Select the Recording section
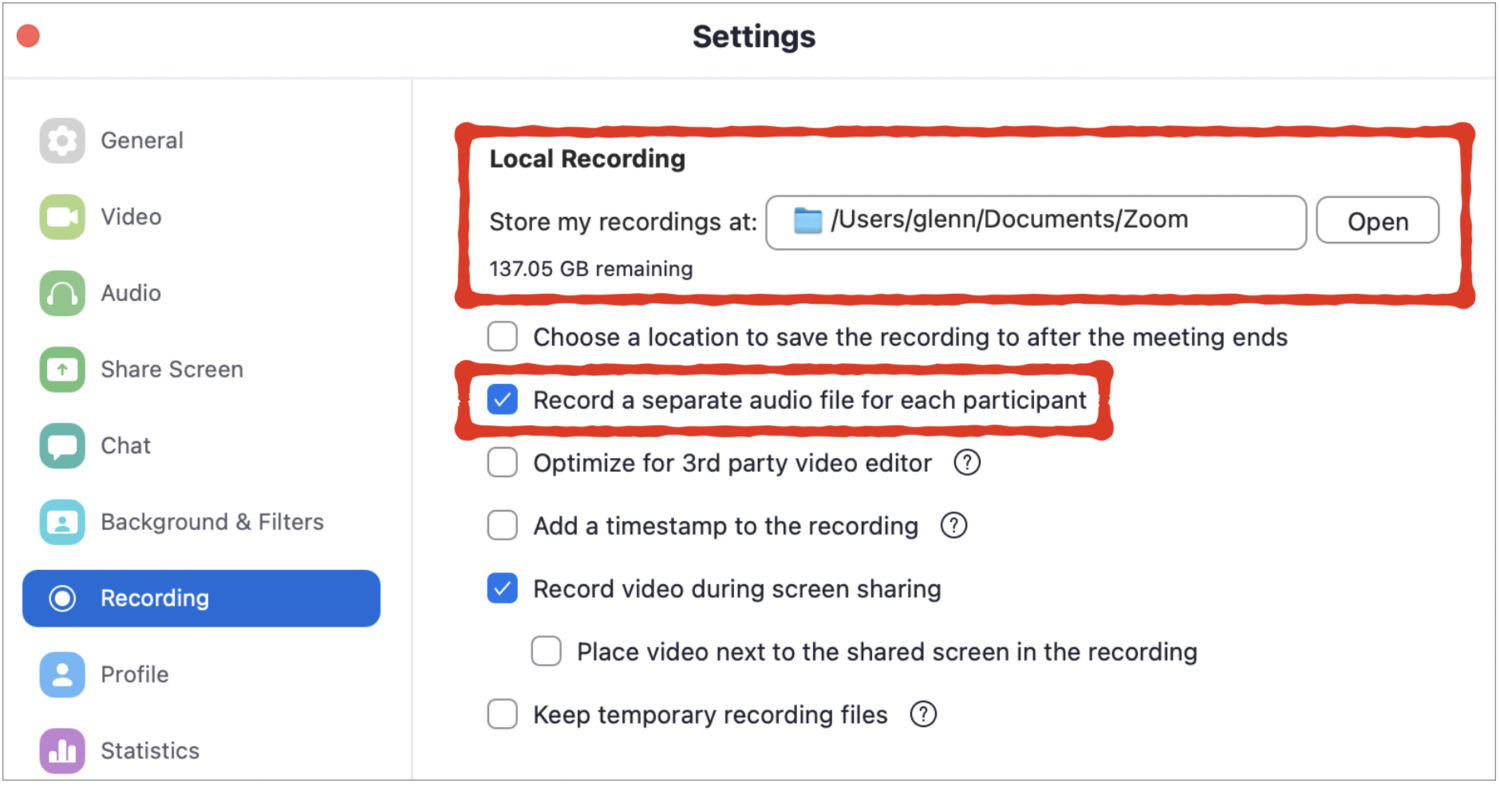Viewport: 1500px width, 787px height. click(x=201, y=599)
